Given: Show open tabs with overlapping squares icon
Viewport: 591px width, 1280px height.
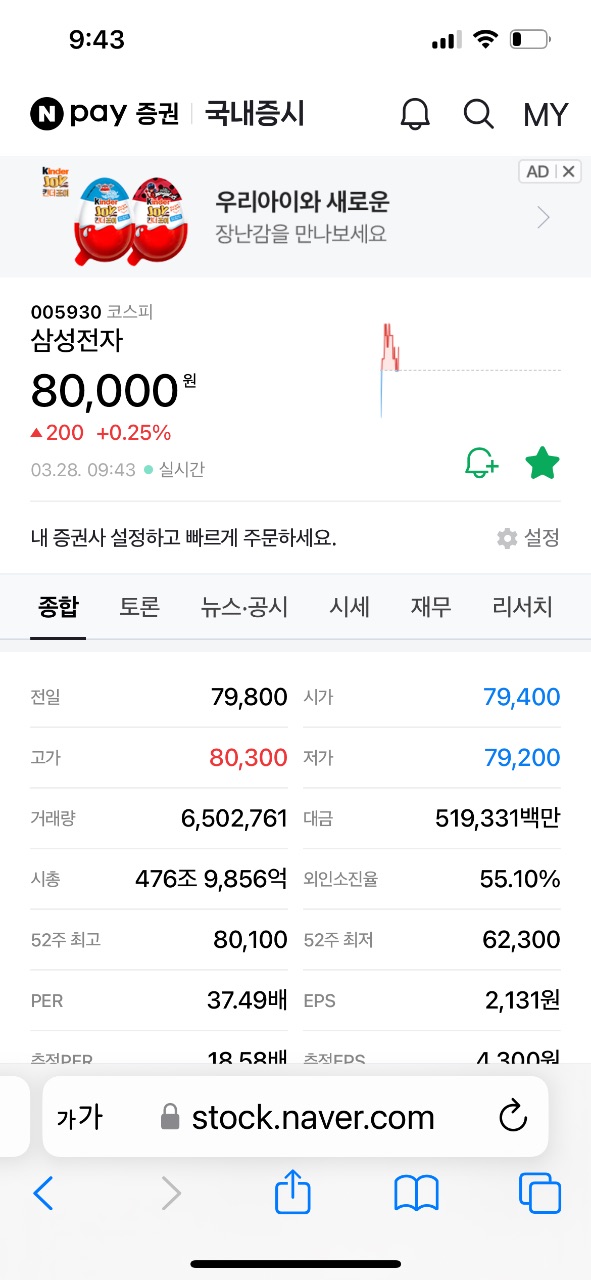Looking at the screenshot, I should coord(540,1193).
